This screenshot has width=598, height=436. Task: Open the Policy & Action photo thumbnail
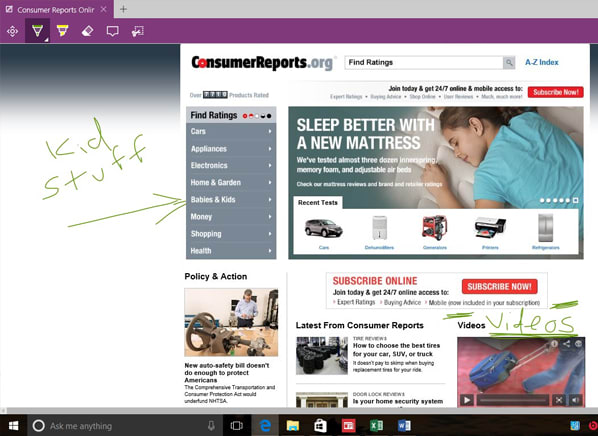(231, 322)
